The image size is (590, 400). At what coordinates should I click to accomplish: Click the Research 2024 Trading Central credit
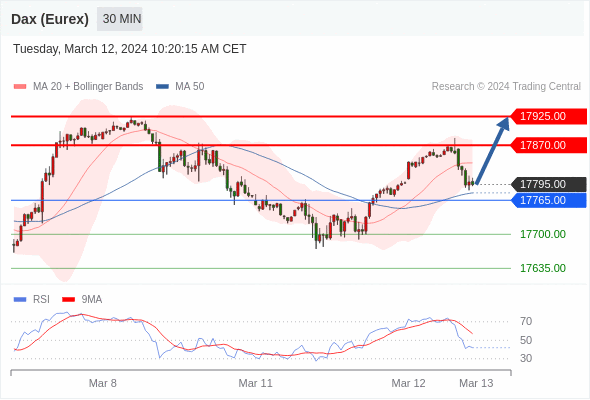click(506, 87)
